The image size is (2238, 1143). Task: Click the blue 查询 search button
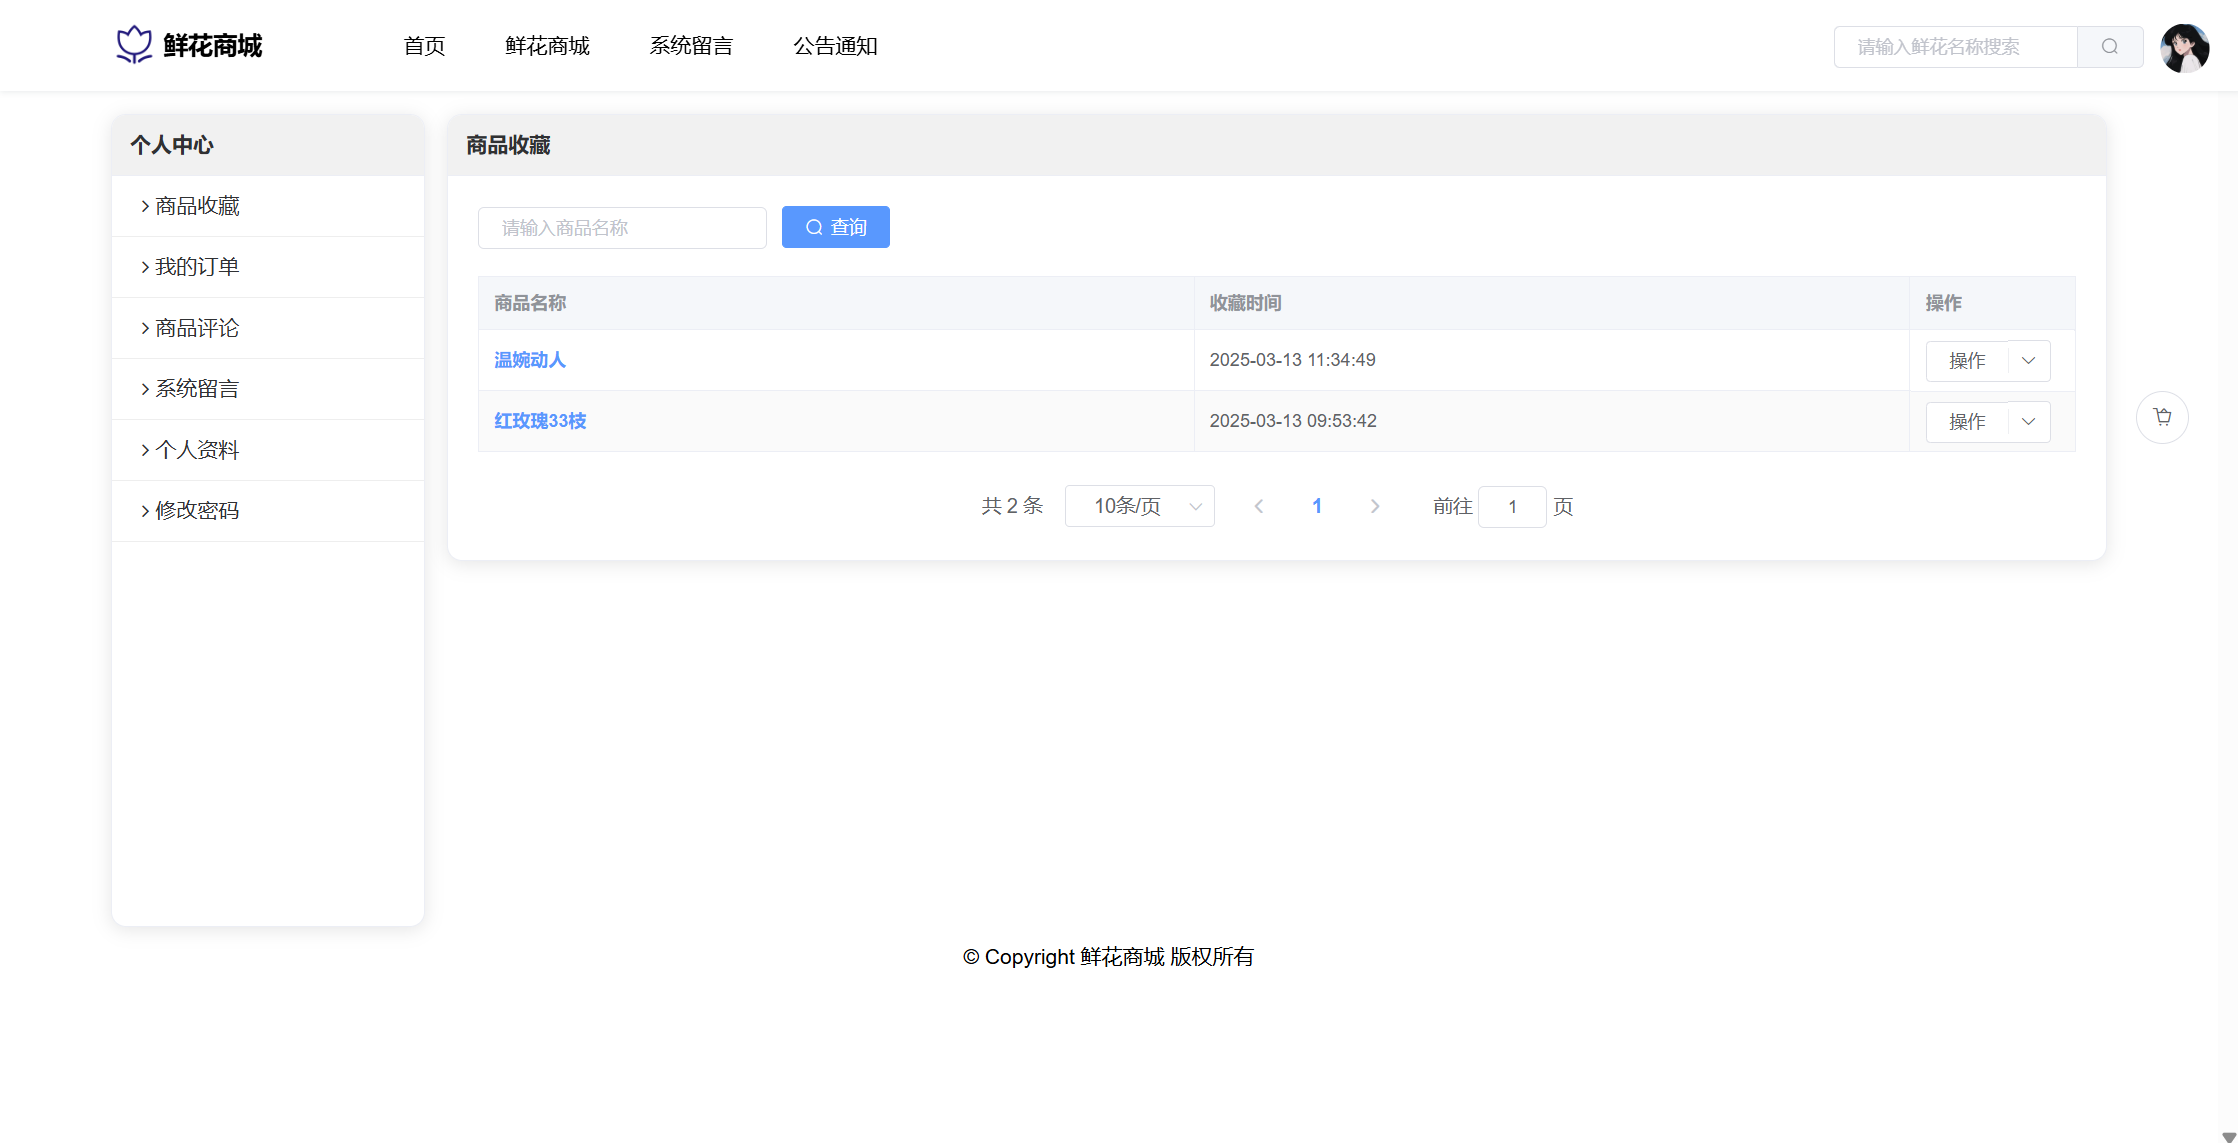(x=835, y=228)
